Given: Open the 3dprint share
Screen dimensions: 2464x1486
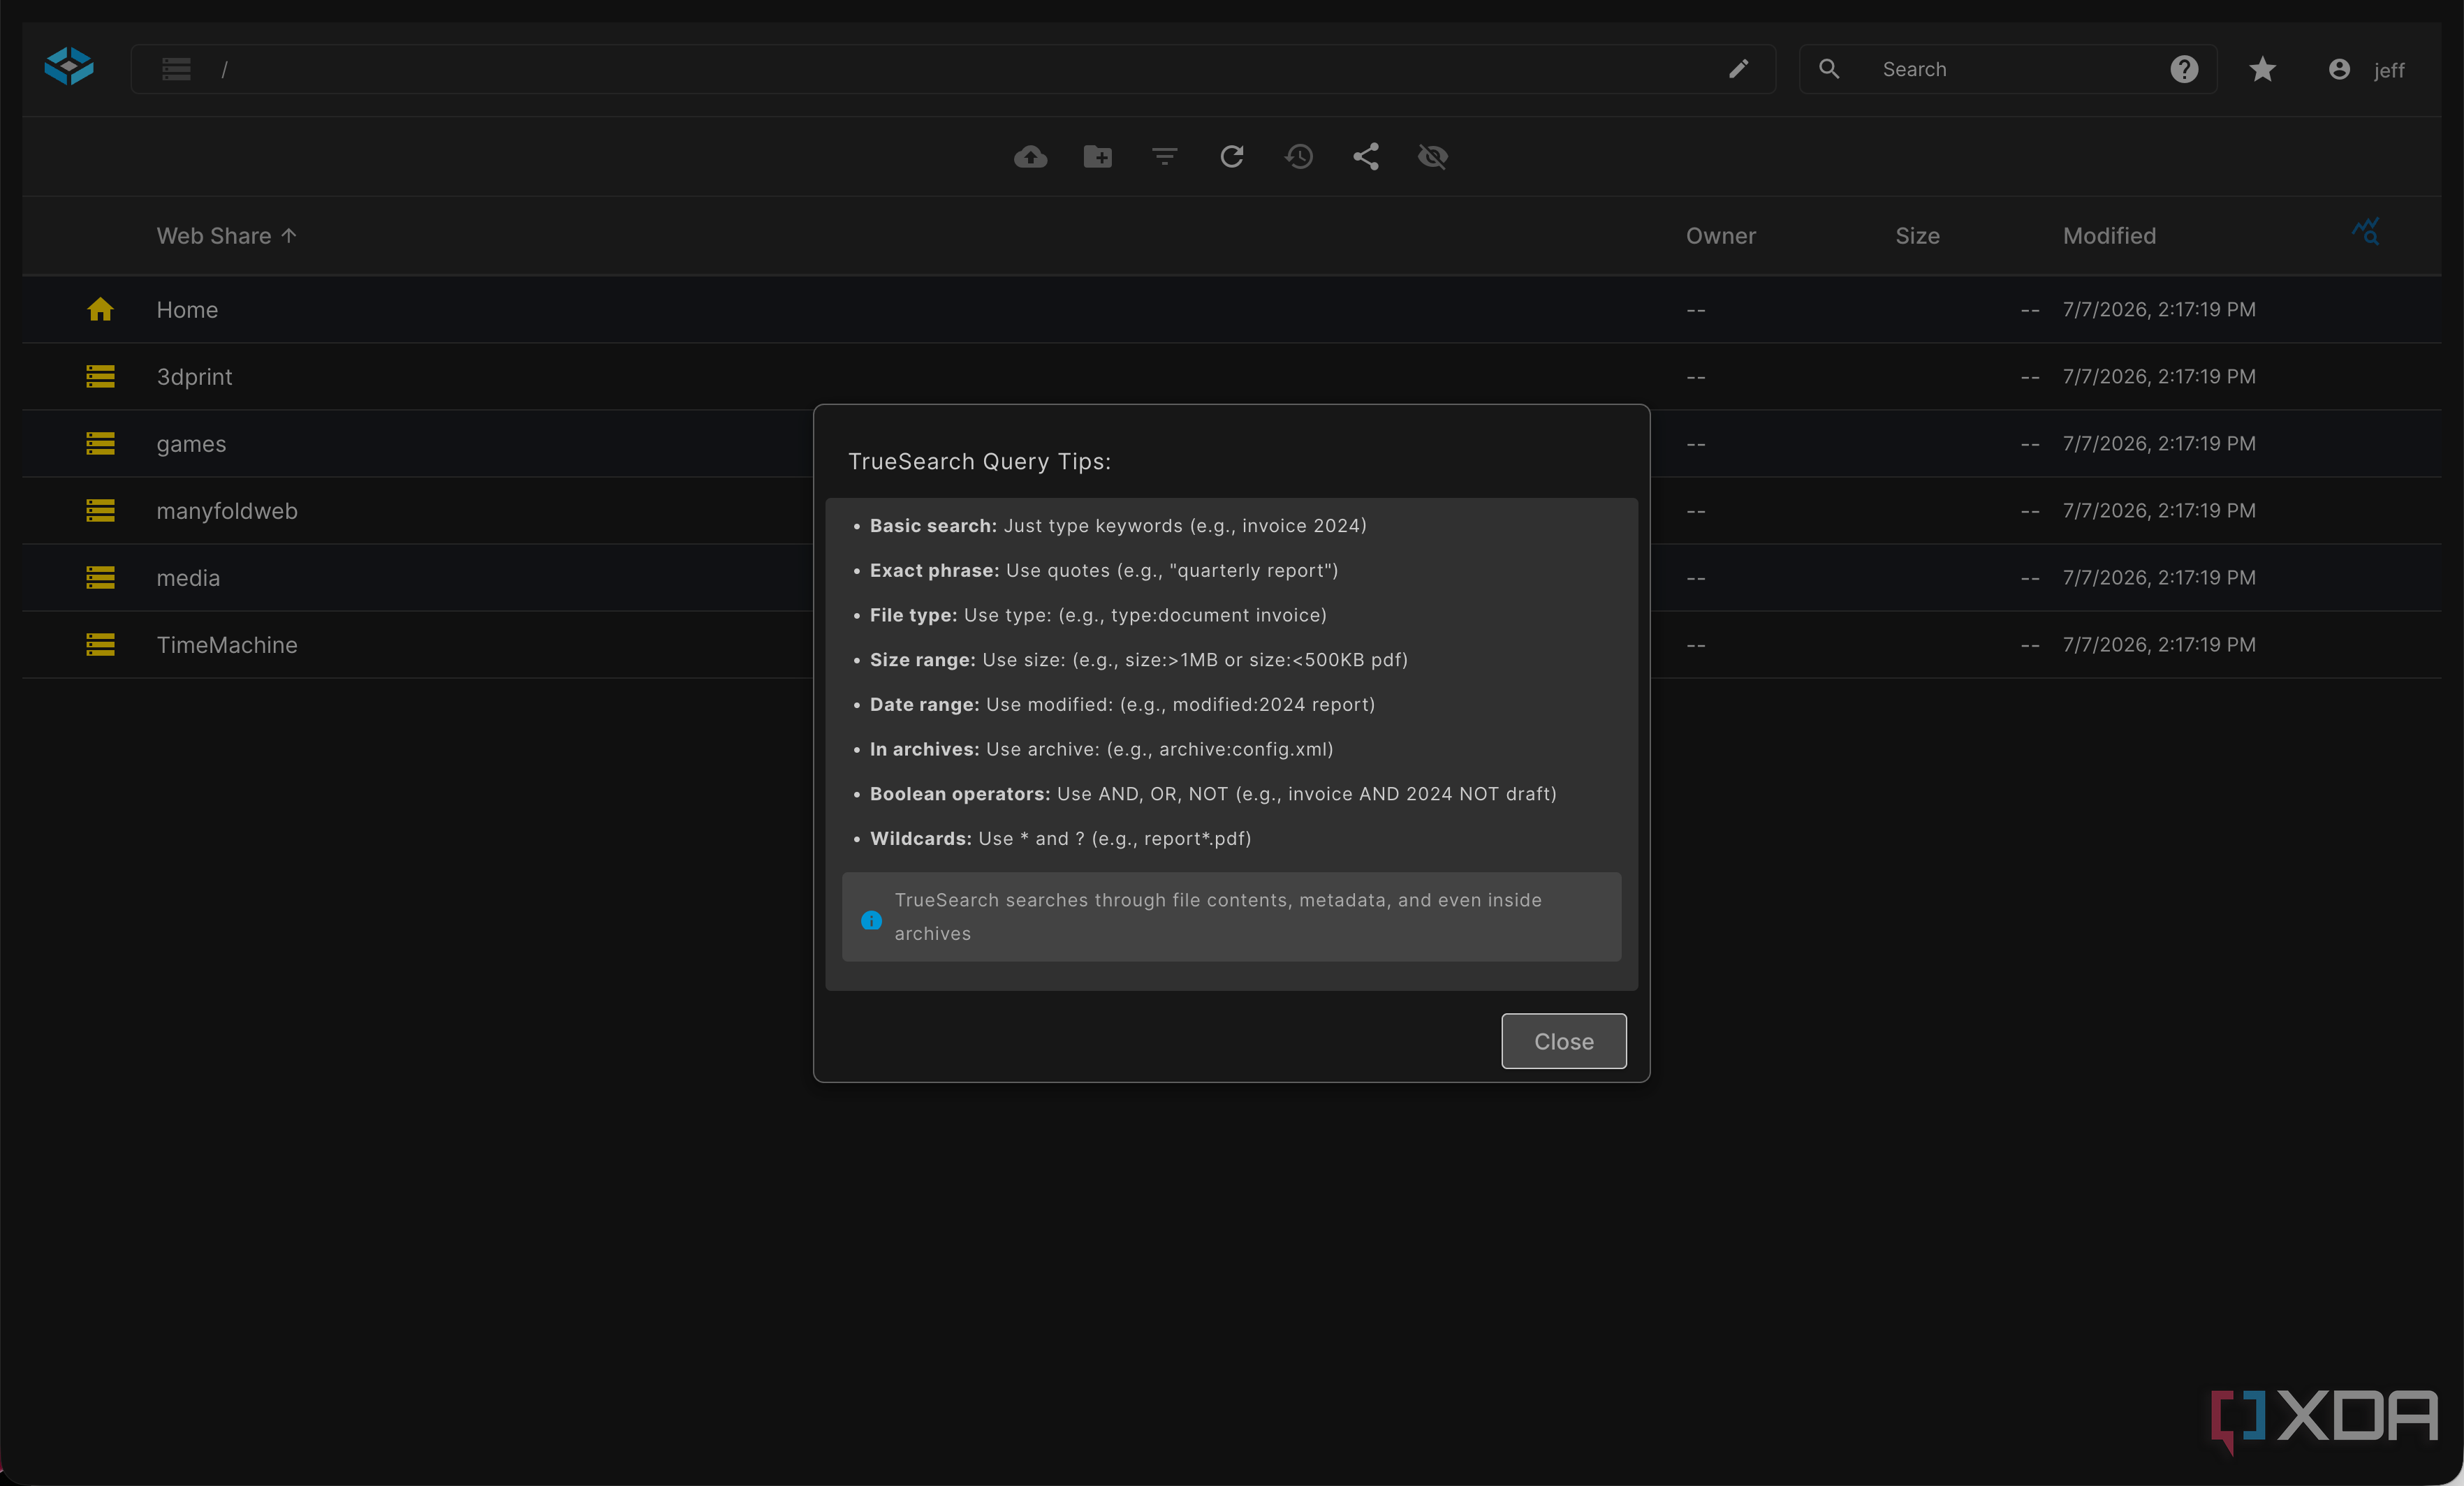Looking at the screenshot, I should point(1231,376).
